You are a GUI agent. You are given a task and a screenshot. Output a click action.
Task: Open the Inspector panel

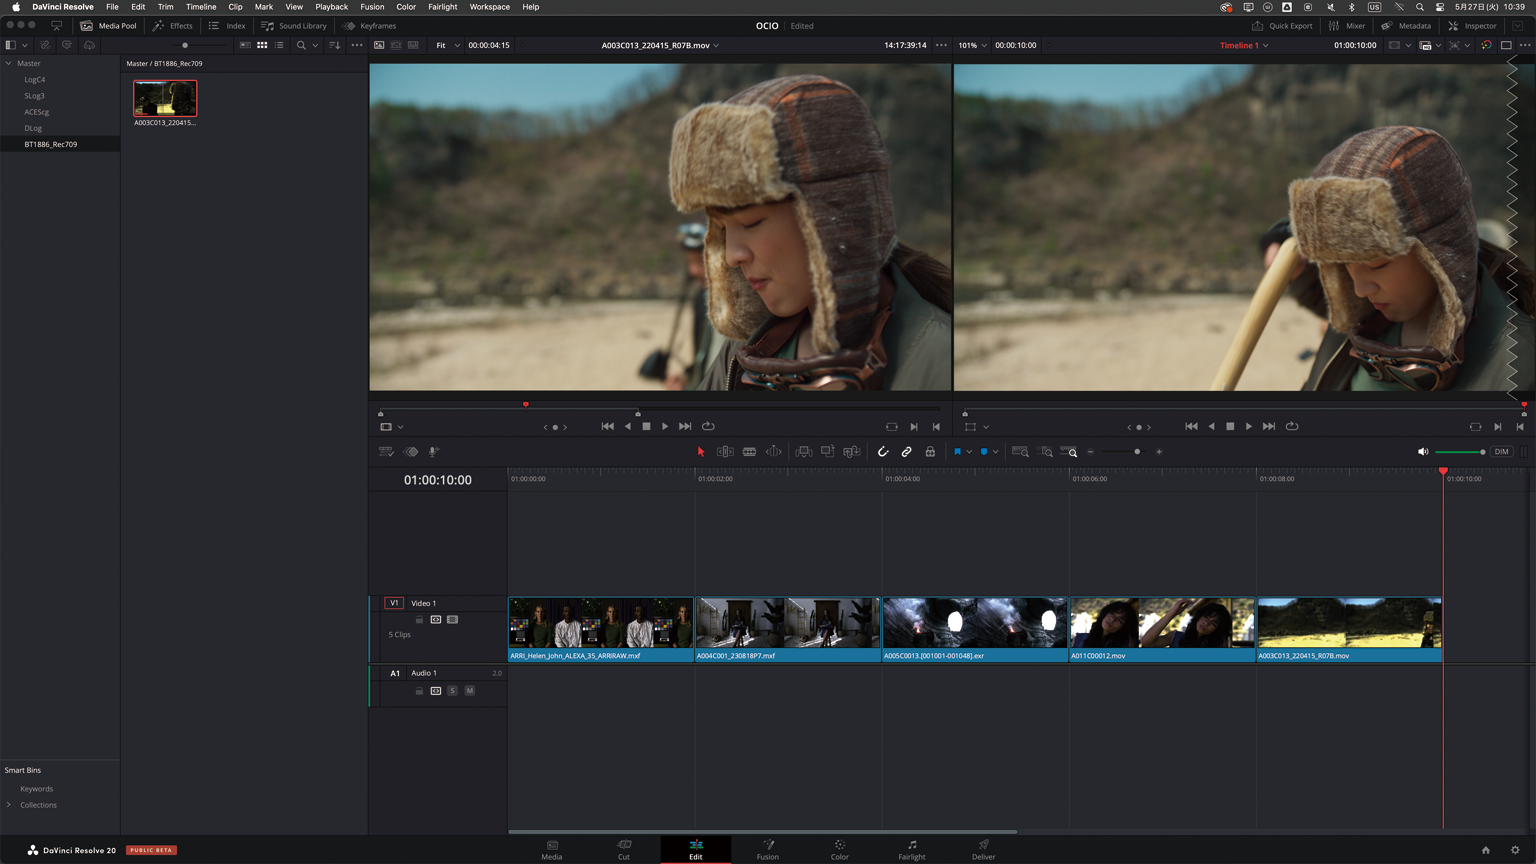click(1472, 26)
